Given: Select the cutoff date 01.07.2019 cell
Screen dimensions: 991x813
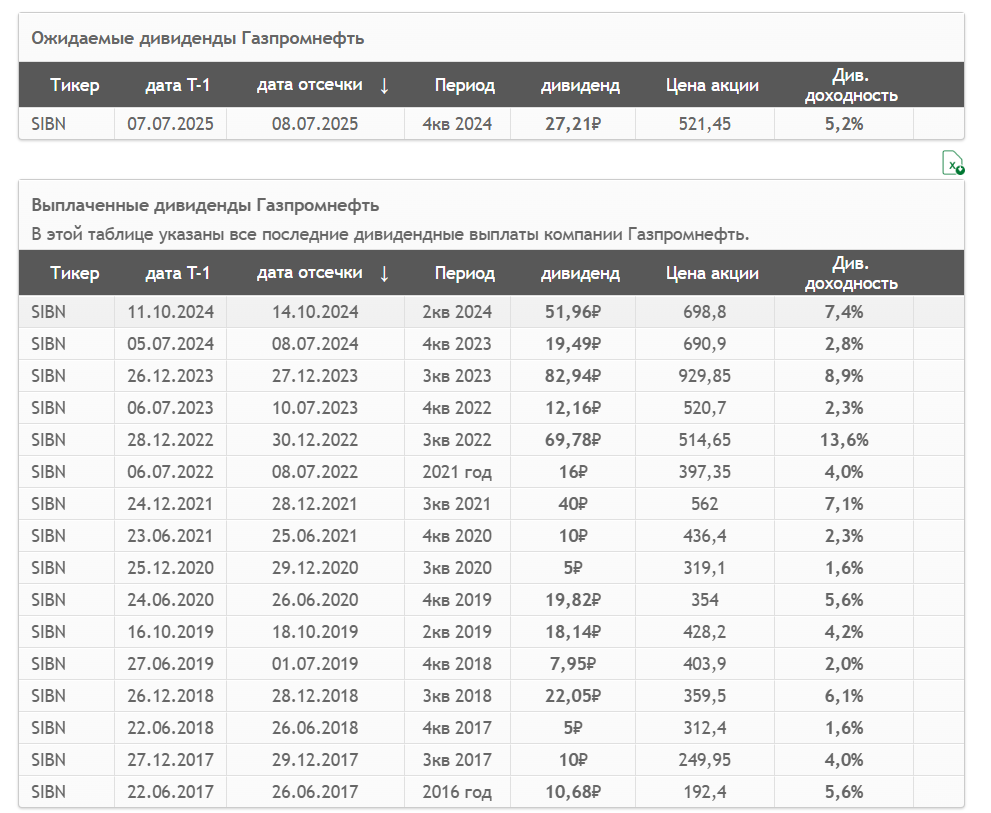Looking at the screenshot, I should pyautogui.click(x=315, y=664).
